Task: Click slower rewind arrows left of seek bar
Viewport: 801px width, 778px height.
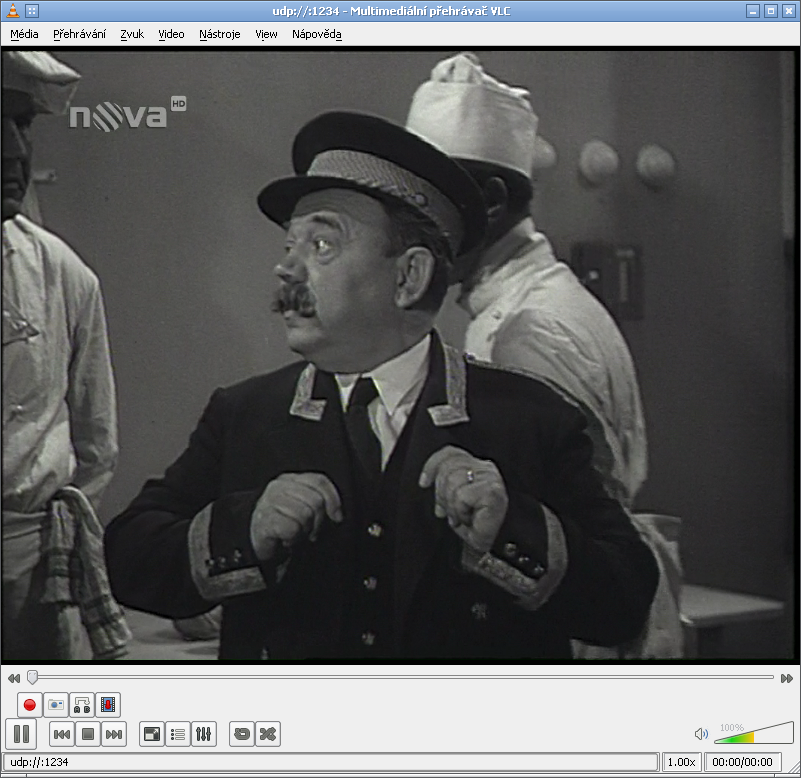Action: (x=14, y=678)
